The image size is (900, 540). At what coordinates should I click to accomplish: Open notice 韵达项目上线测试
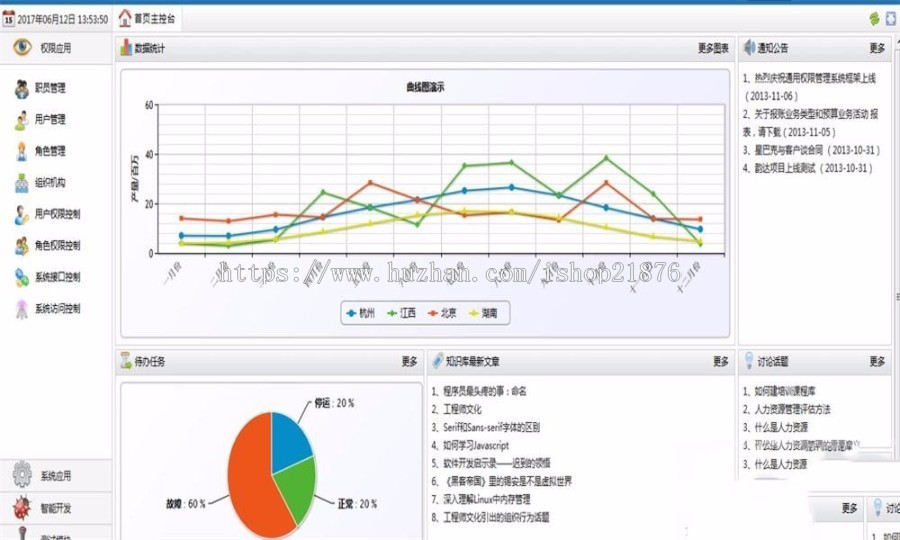click(x=808, y=169)
